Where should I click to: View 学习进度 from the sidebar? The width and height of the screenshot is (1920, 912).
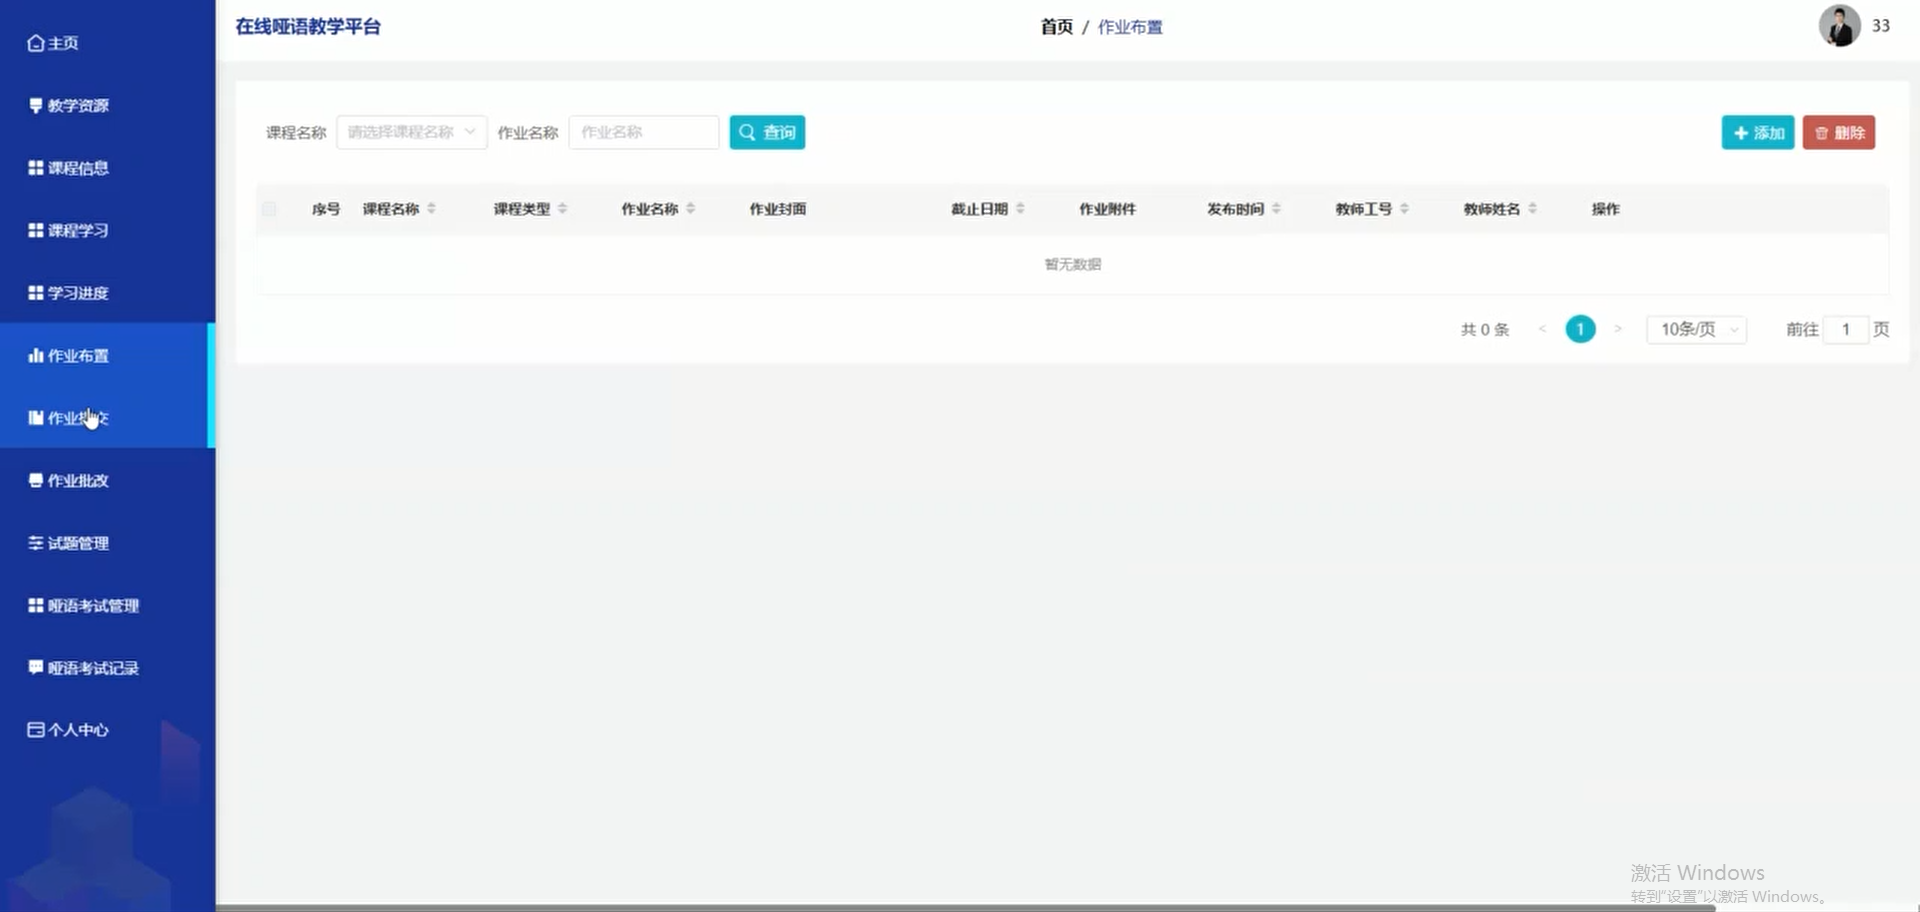(77, 292)
